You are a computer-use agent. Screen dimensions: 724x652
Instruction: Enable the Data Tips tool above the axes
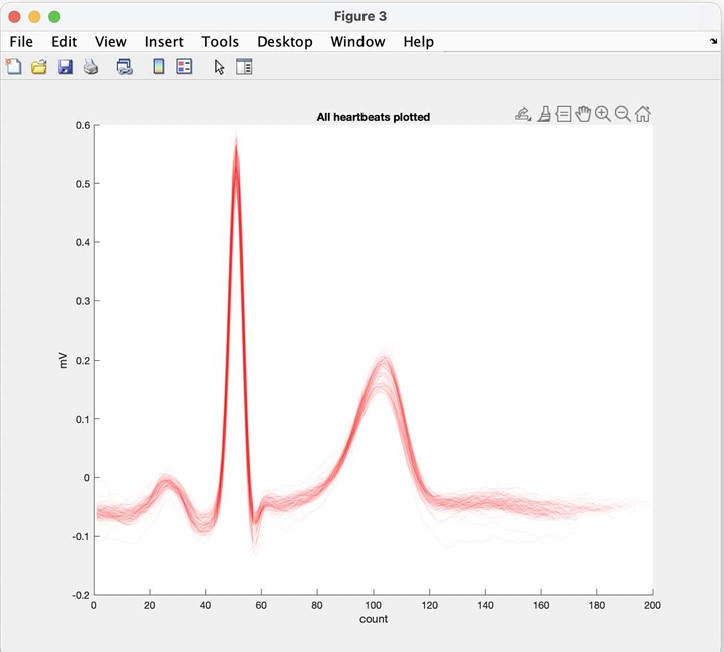click(563, 114)
